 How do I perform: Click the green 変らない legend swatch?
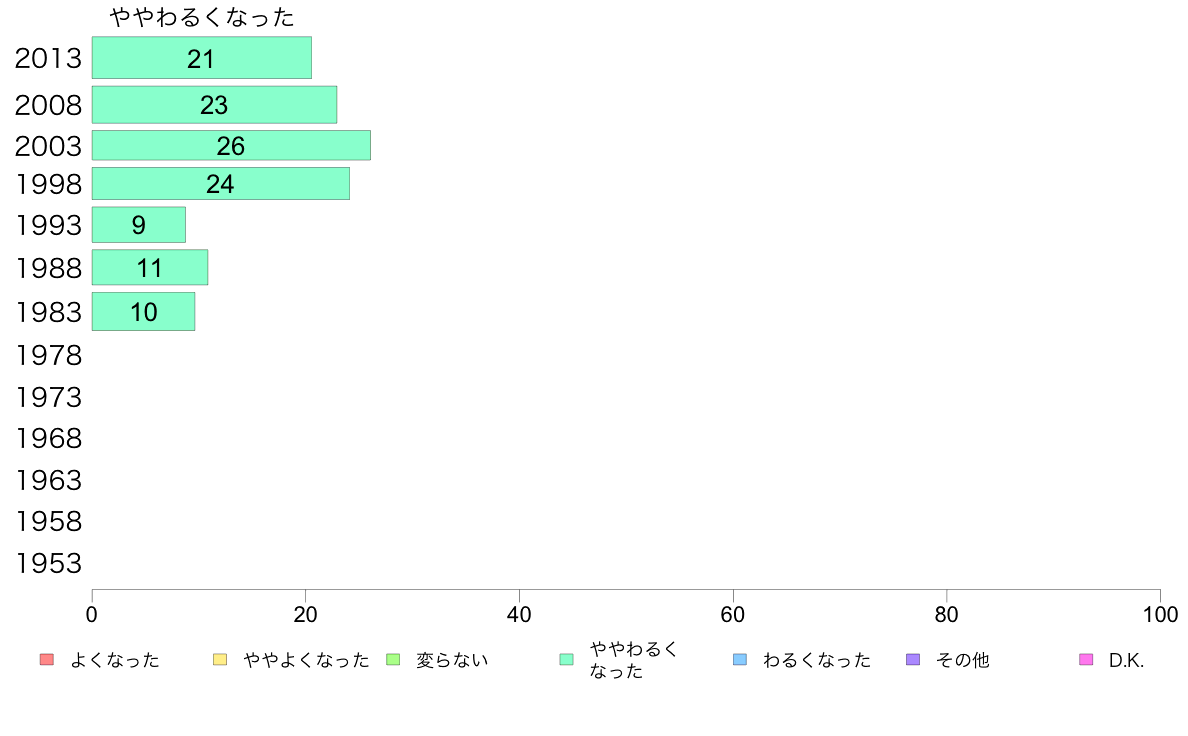393,659
